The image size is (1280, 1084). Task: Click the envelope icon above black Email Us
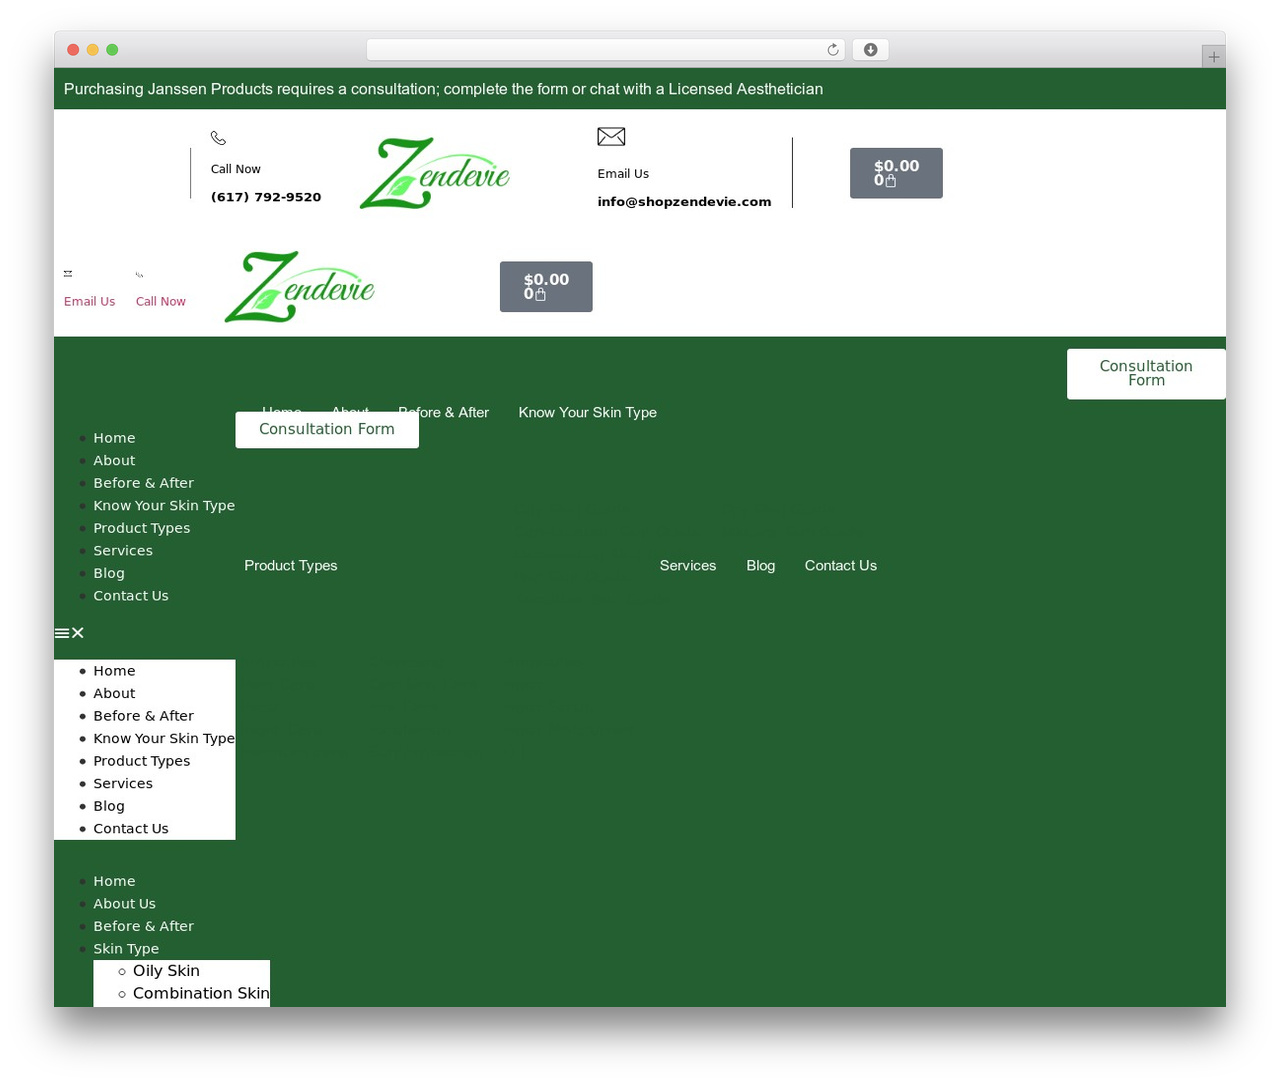coord(611,137)
